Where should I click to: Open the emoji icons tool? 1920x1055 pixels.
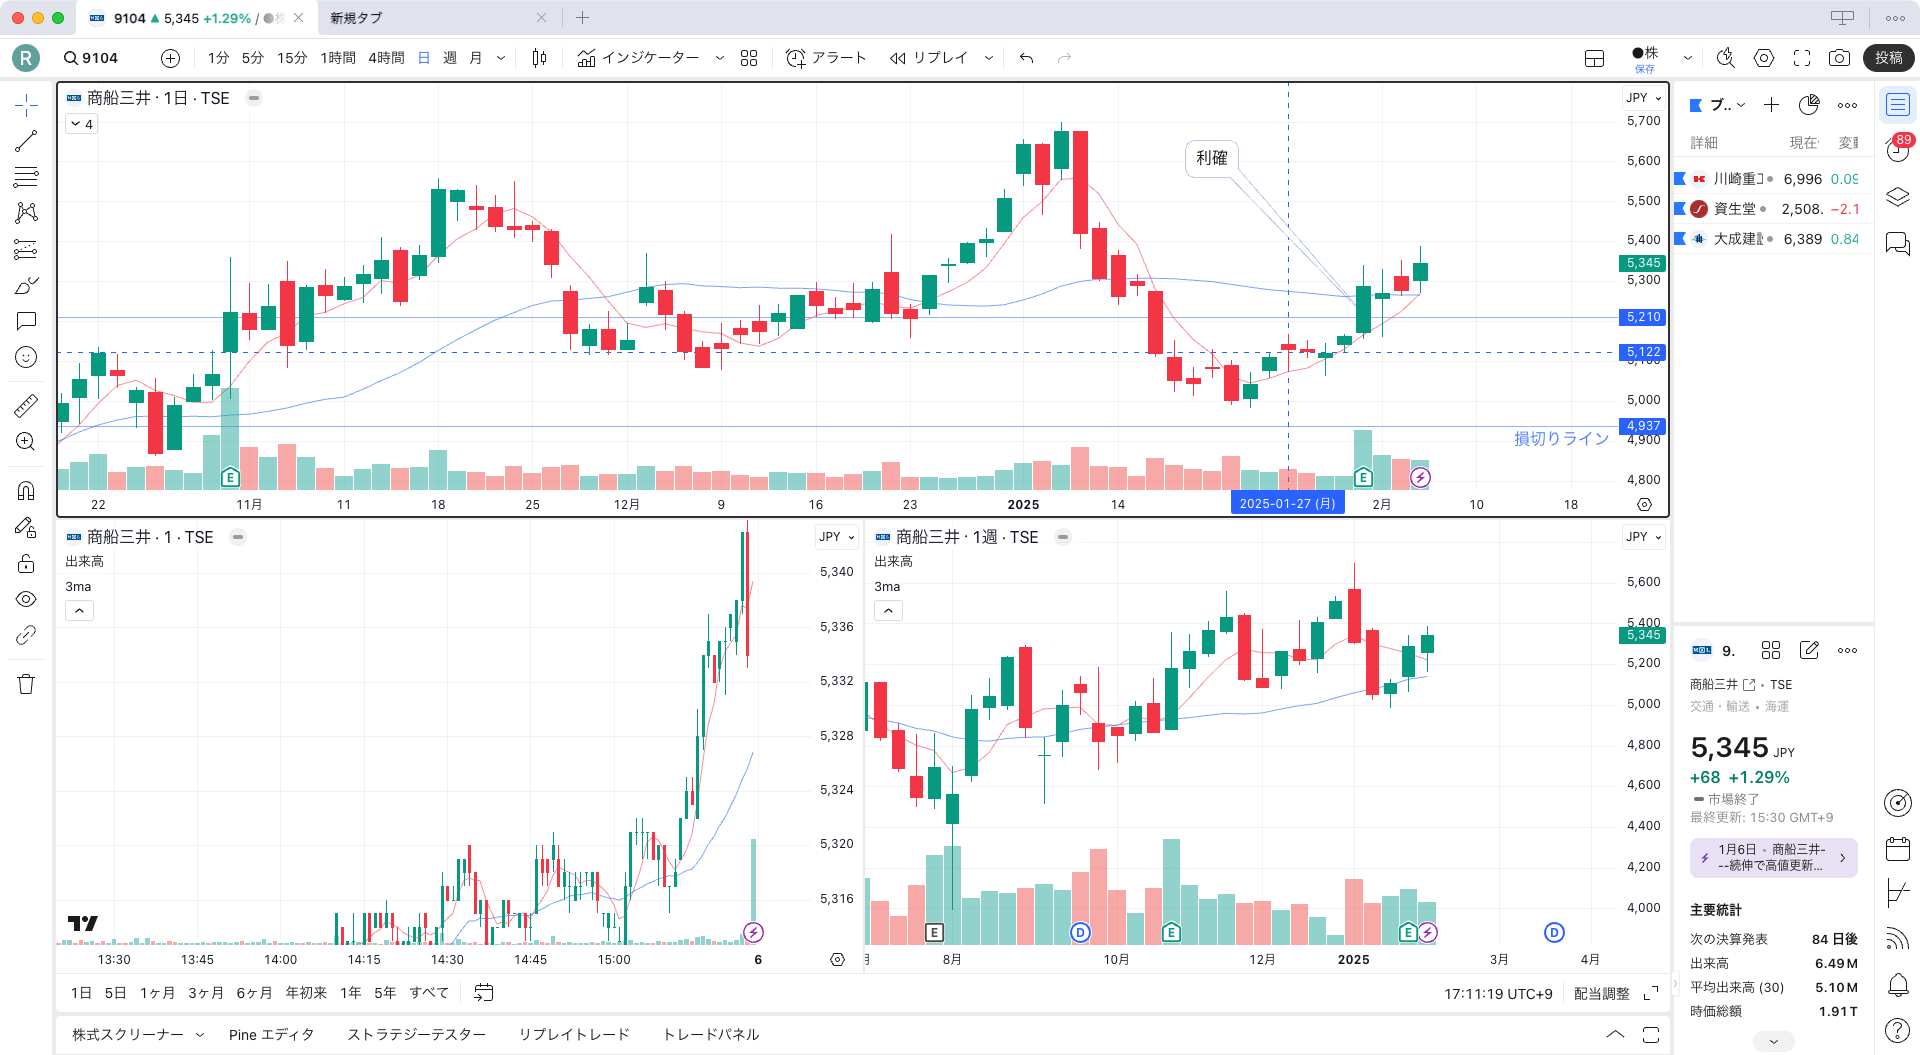point(26,357)
